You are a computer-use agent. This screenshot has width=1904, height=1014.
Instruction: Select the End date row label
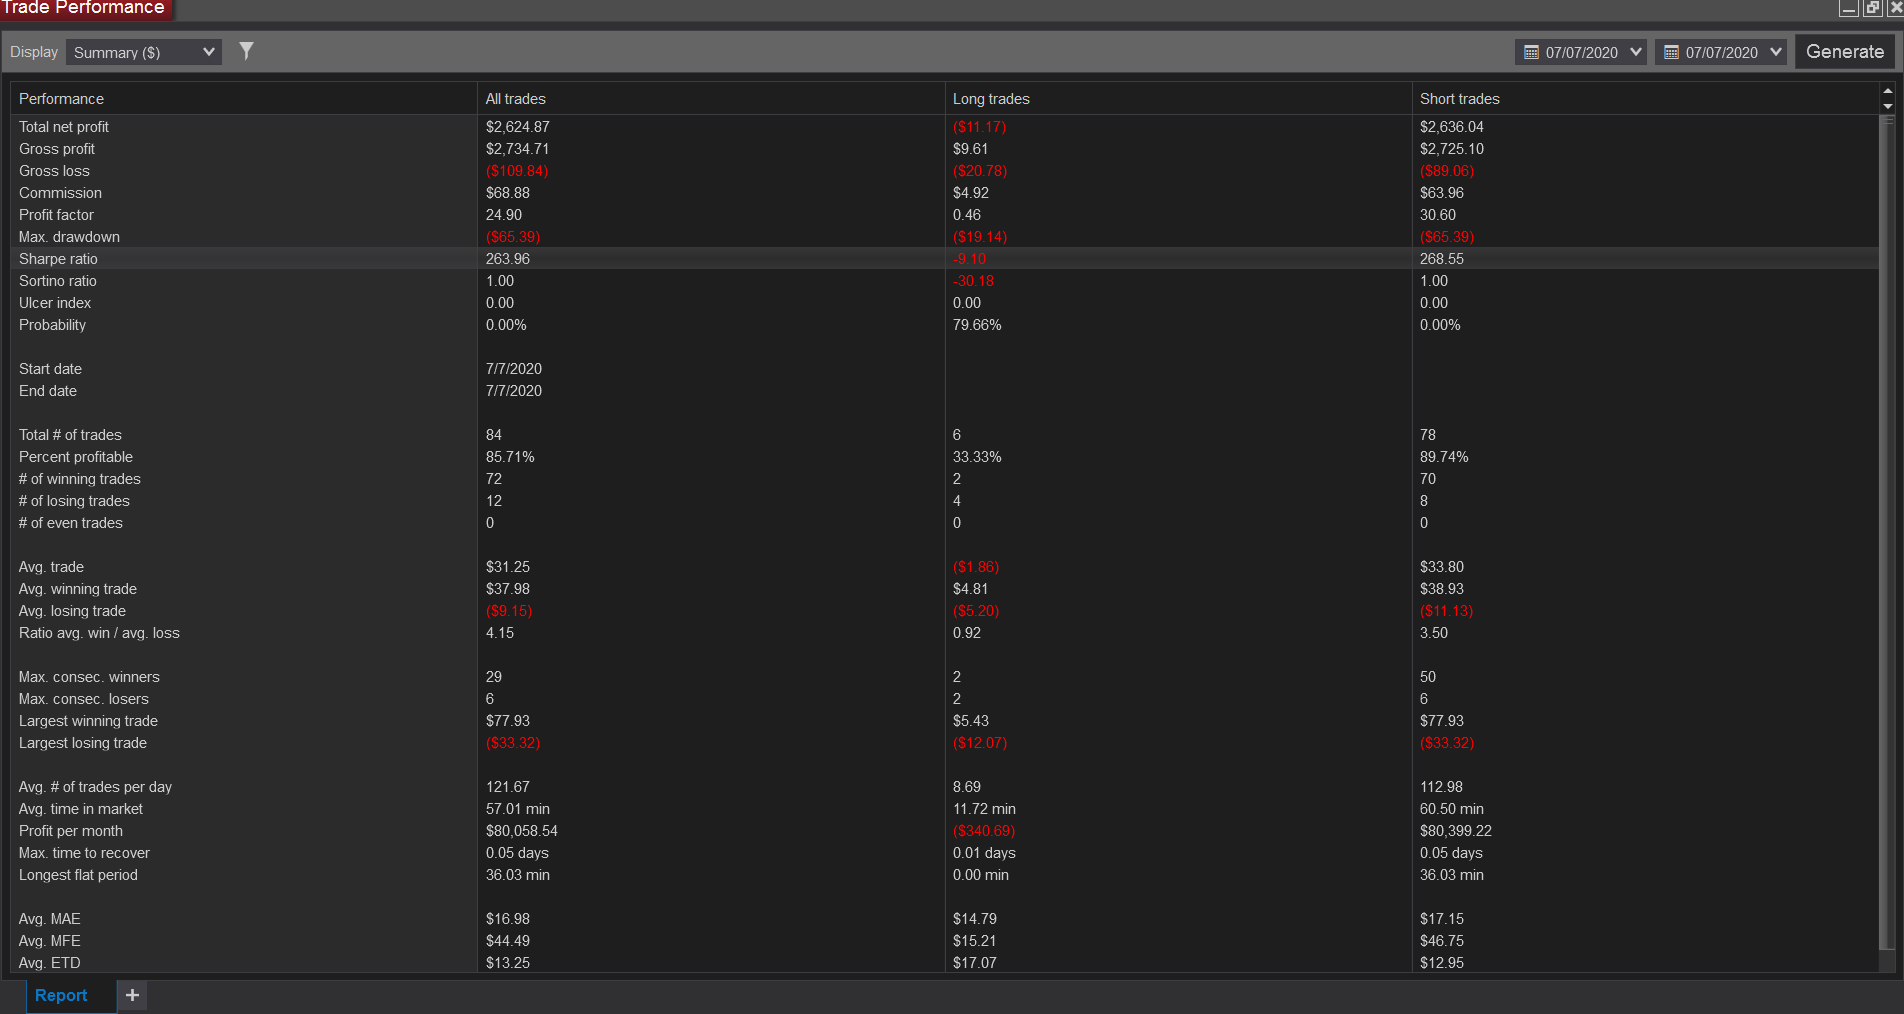[48, 391]
